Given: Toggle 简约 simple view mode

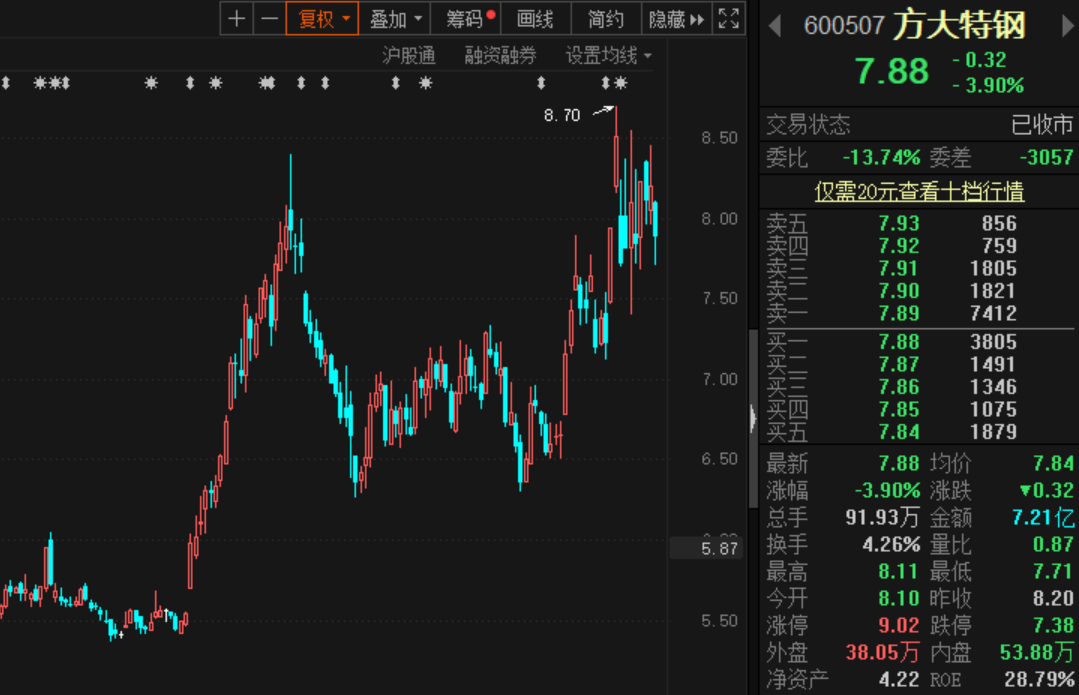Looking at the screenshot, I should tap(605, 19).
